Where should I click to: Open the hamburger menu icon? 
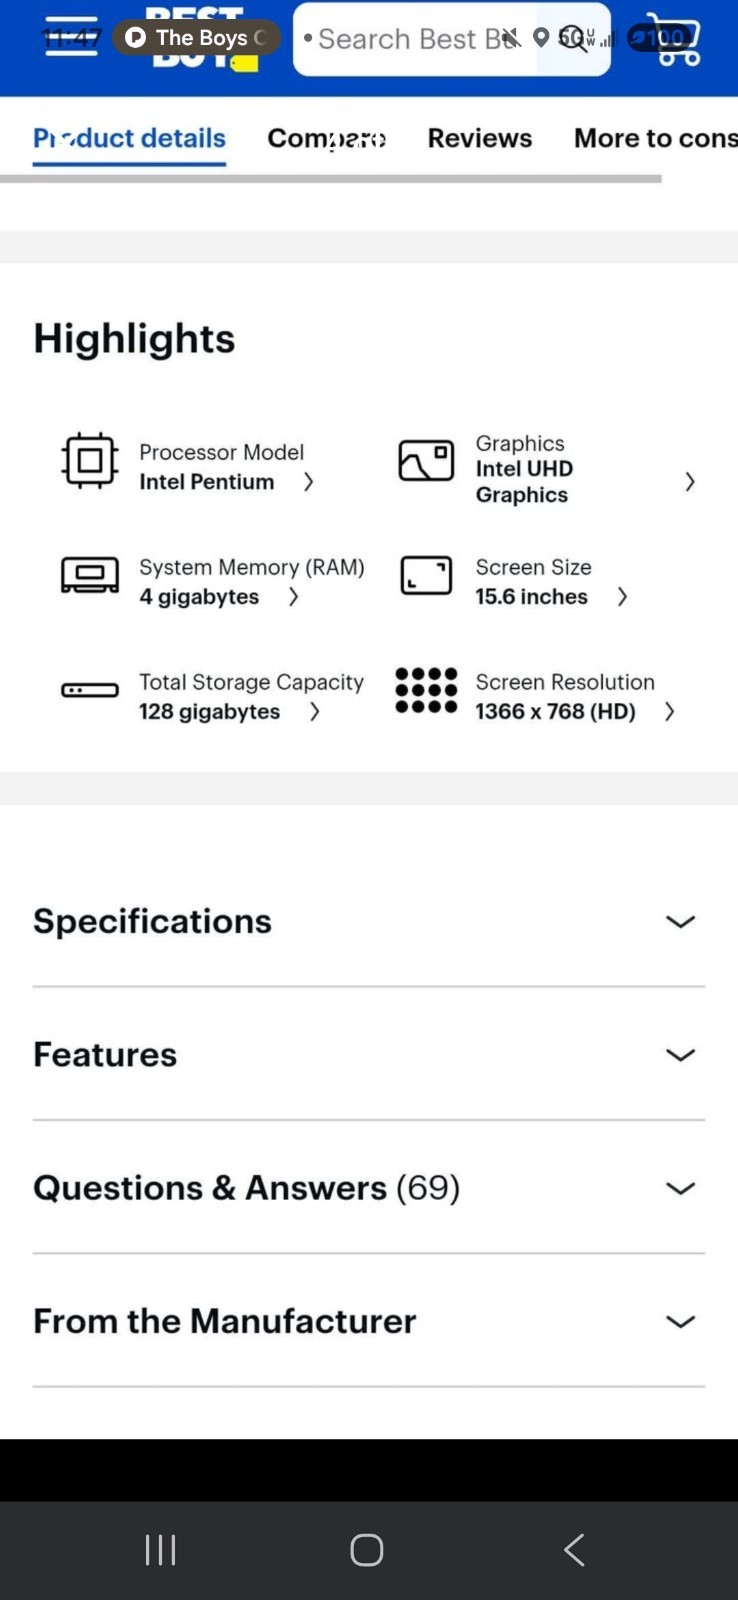point(72,37)
